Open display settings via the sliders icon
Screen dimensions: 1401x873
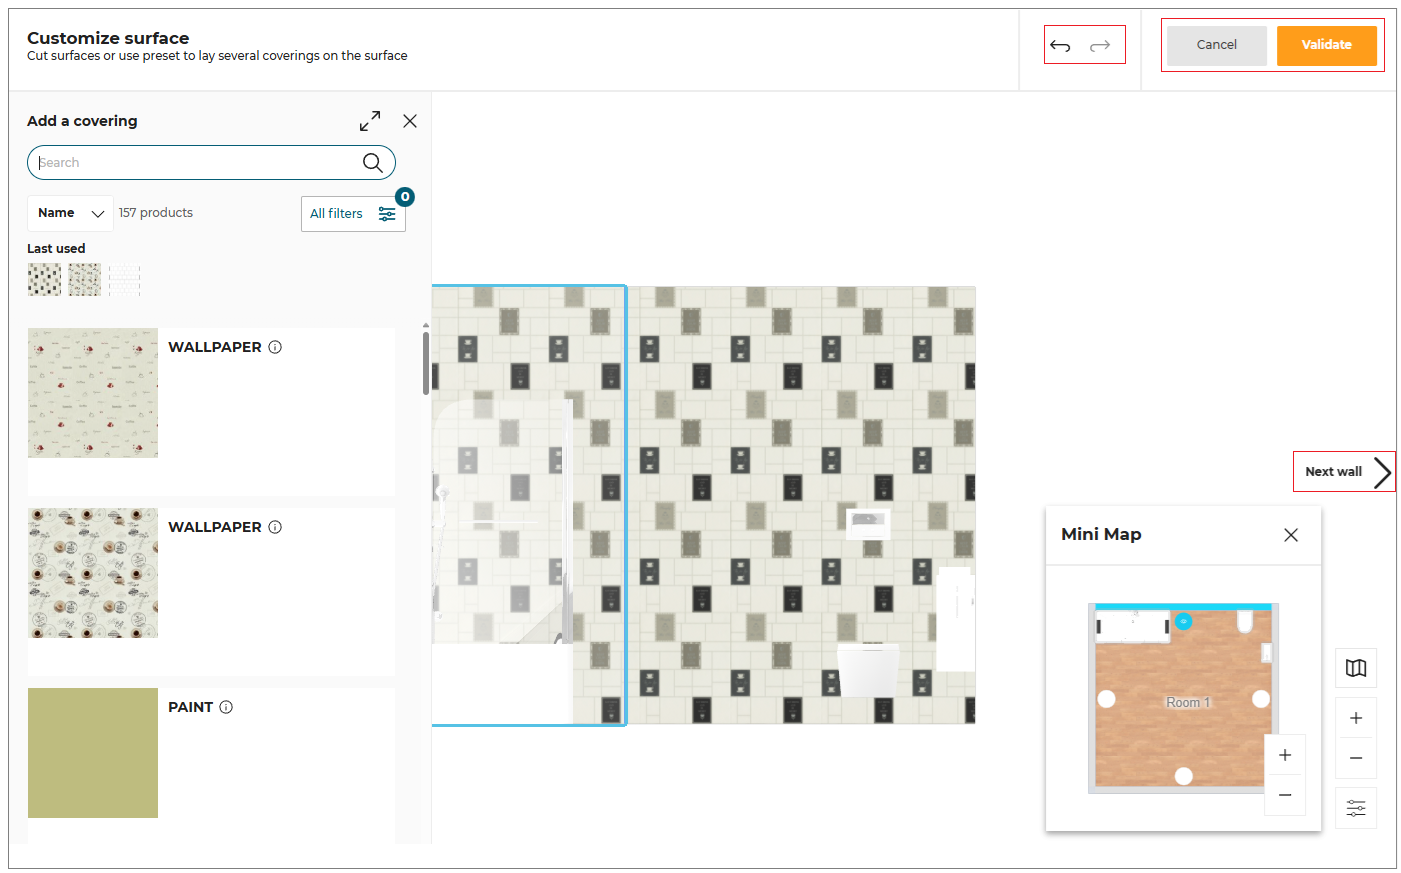[x=1355, y=807]
